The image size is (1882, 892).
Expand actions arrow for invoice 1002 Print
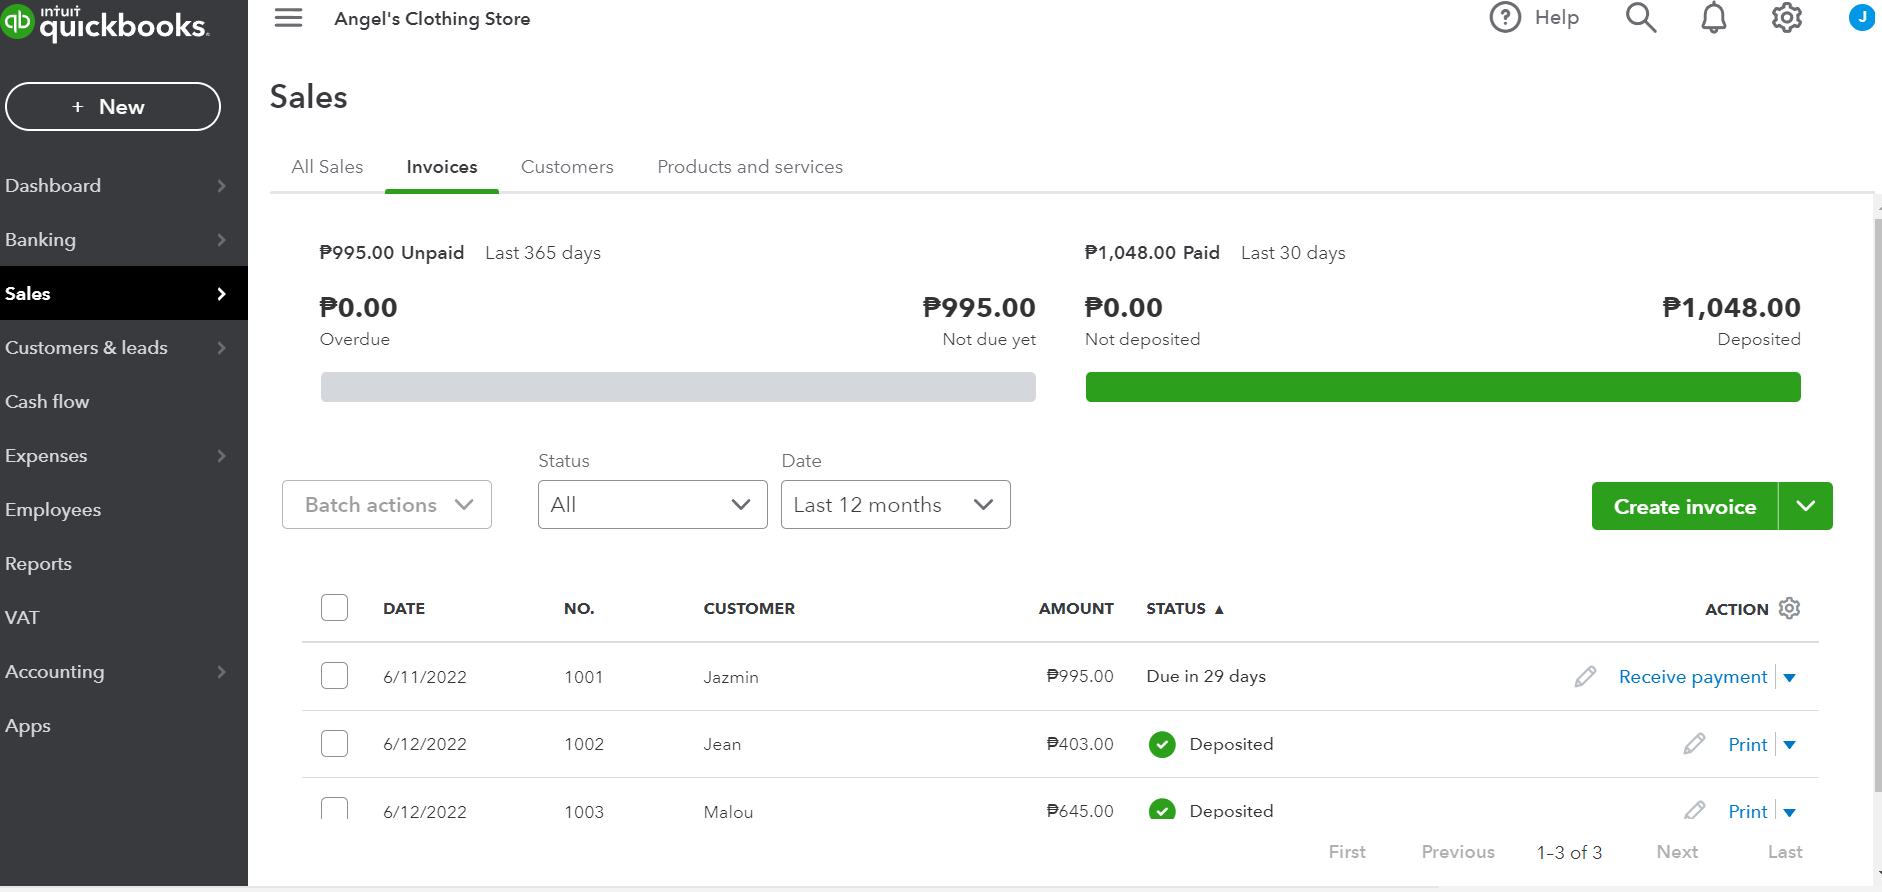pos(1790,745)
